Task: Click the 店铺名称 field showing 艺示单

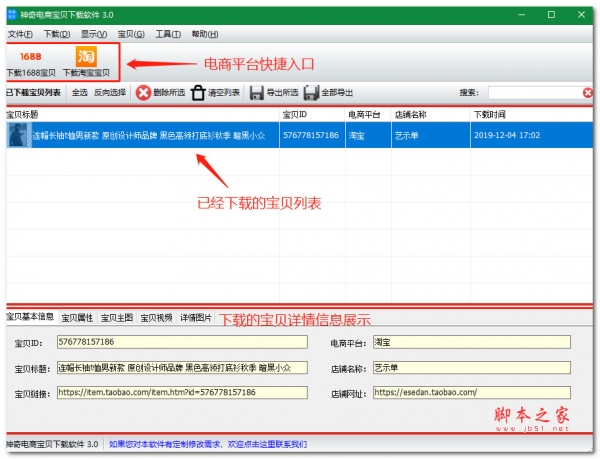Action: click(x=472, y=368)
